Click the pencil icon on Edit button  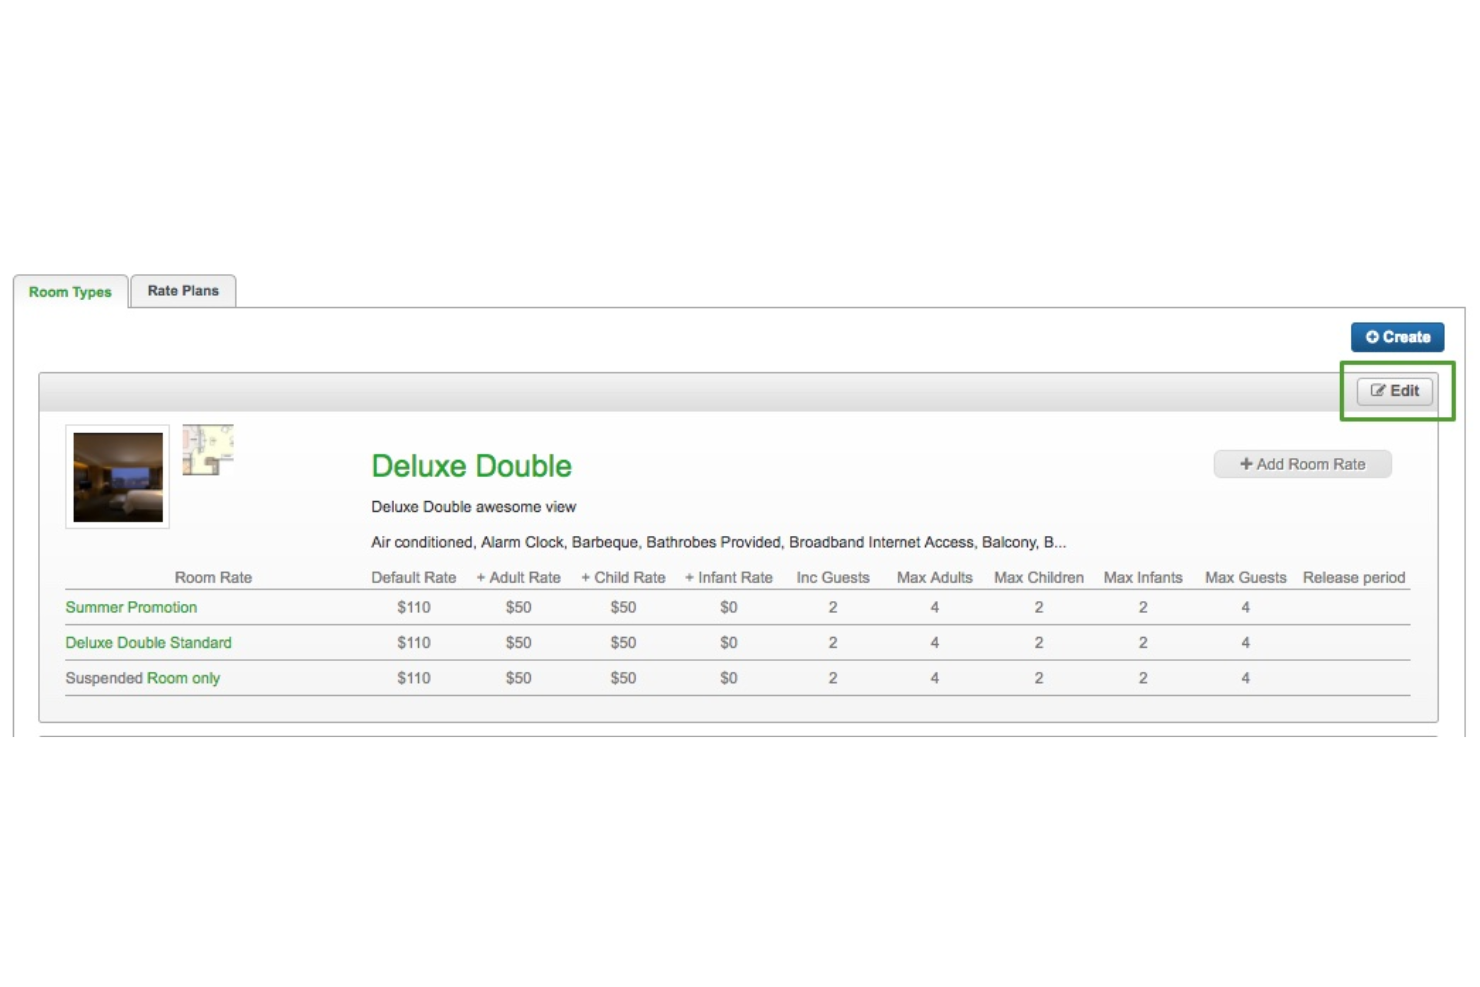pyautogui.click(x=1378, y=391)
